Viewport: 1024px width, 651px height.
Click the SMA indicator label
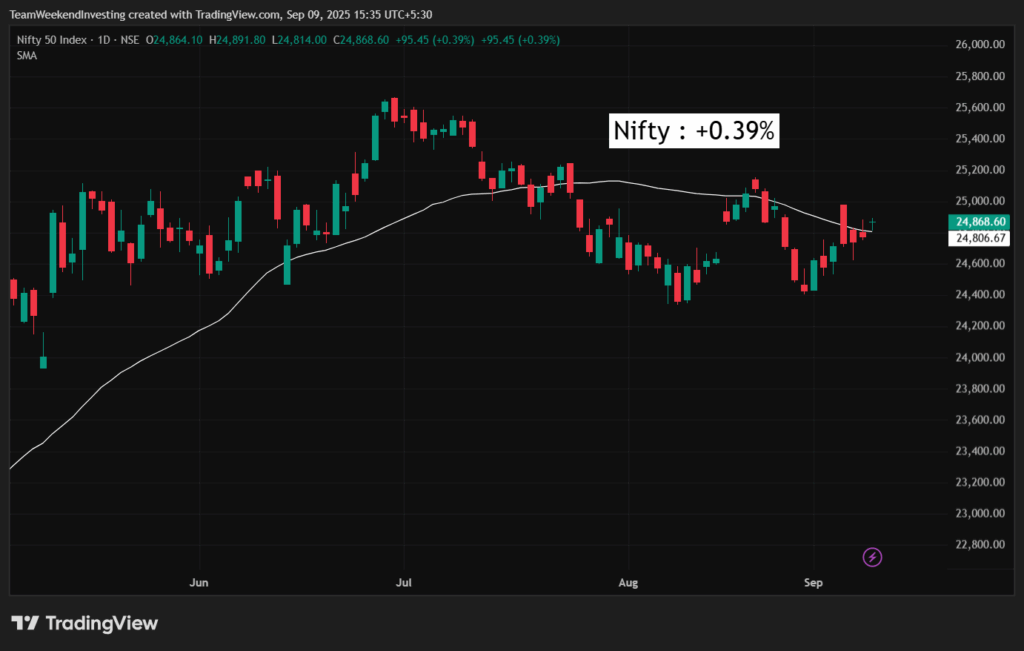pyautogui.click(x=27, y=56)
